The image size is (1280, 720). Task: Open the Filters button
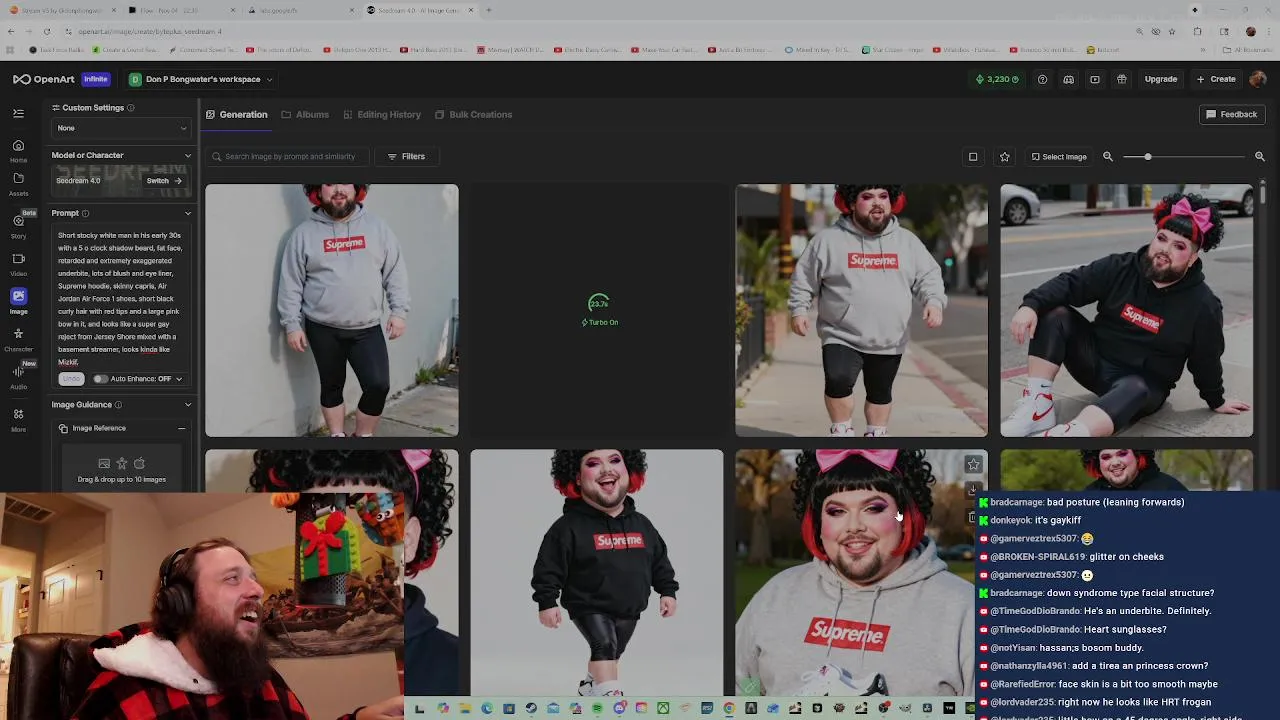406,156
